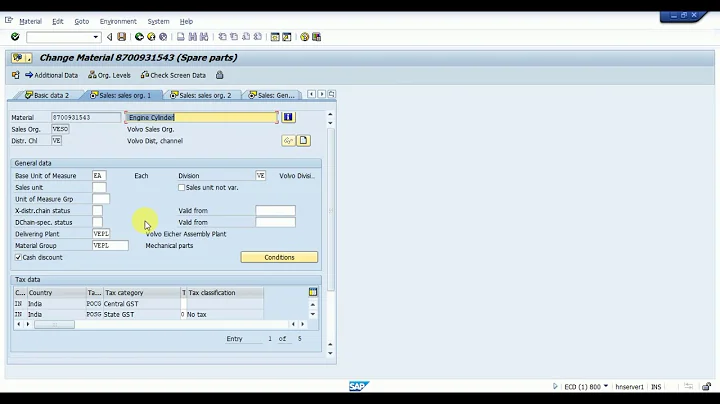Click the green Enter checkmark icon
This screenshot has width=720, height=404.
15,37
